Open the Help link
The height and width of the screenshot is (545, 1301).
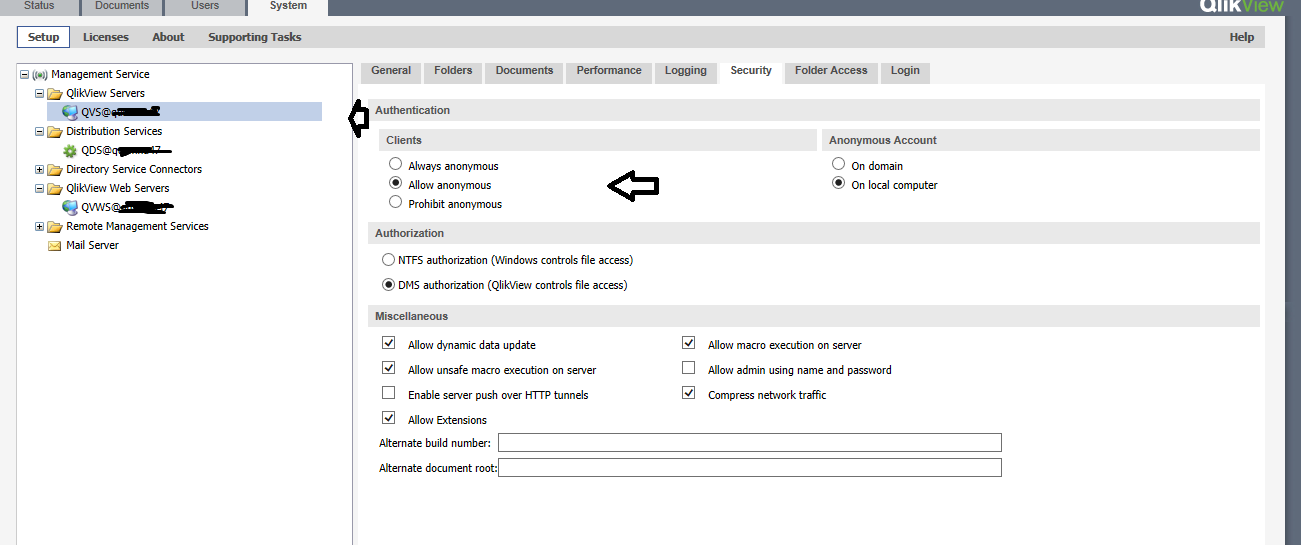pyautogui.click(x=1241, y=37)
